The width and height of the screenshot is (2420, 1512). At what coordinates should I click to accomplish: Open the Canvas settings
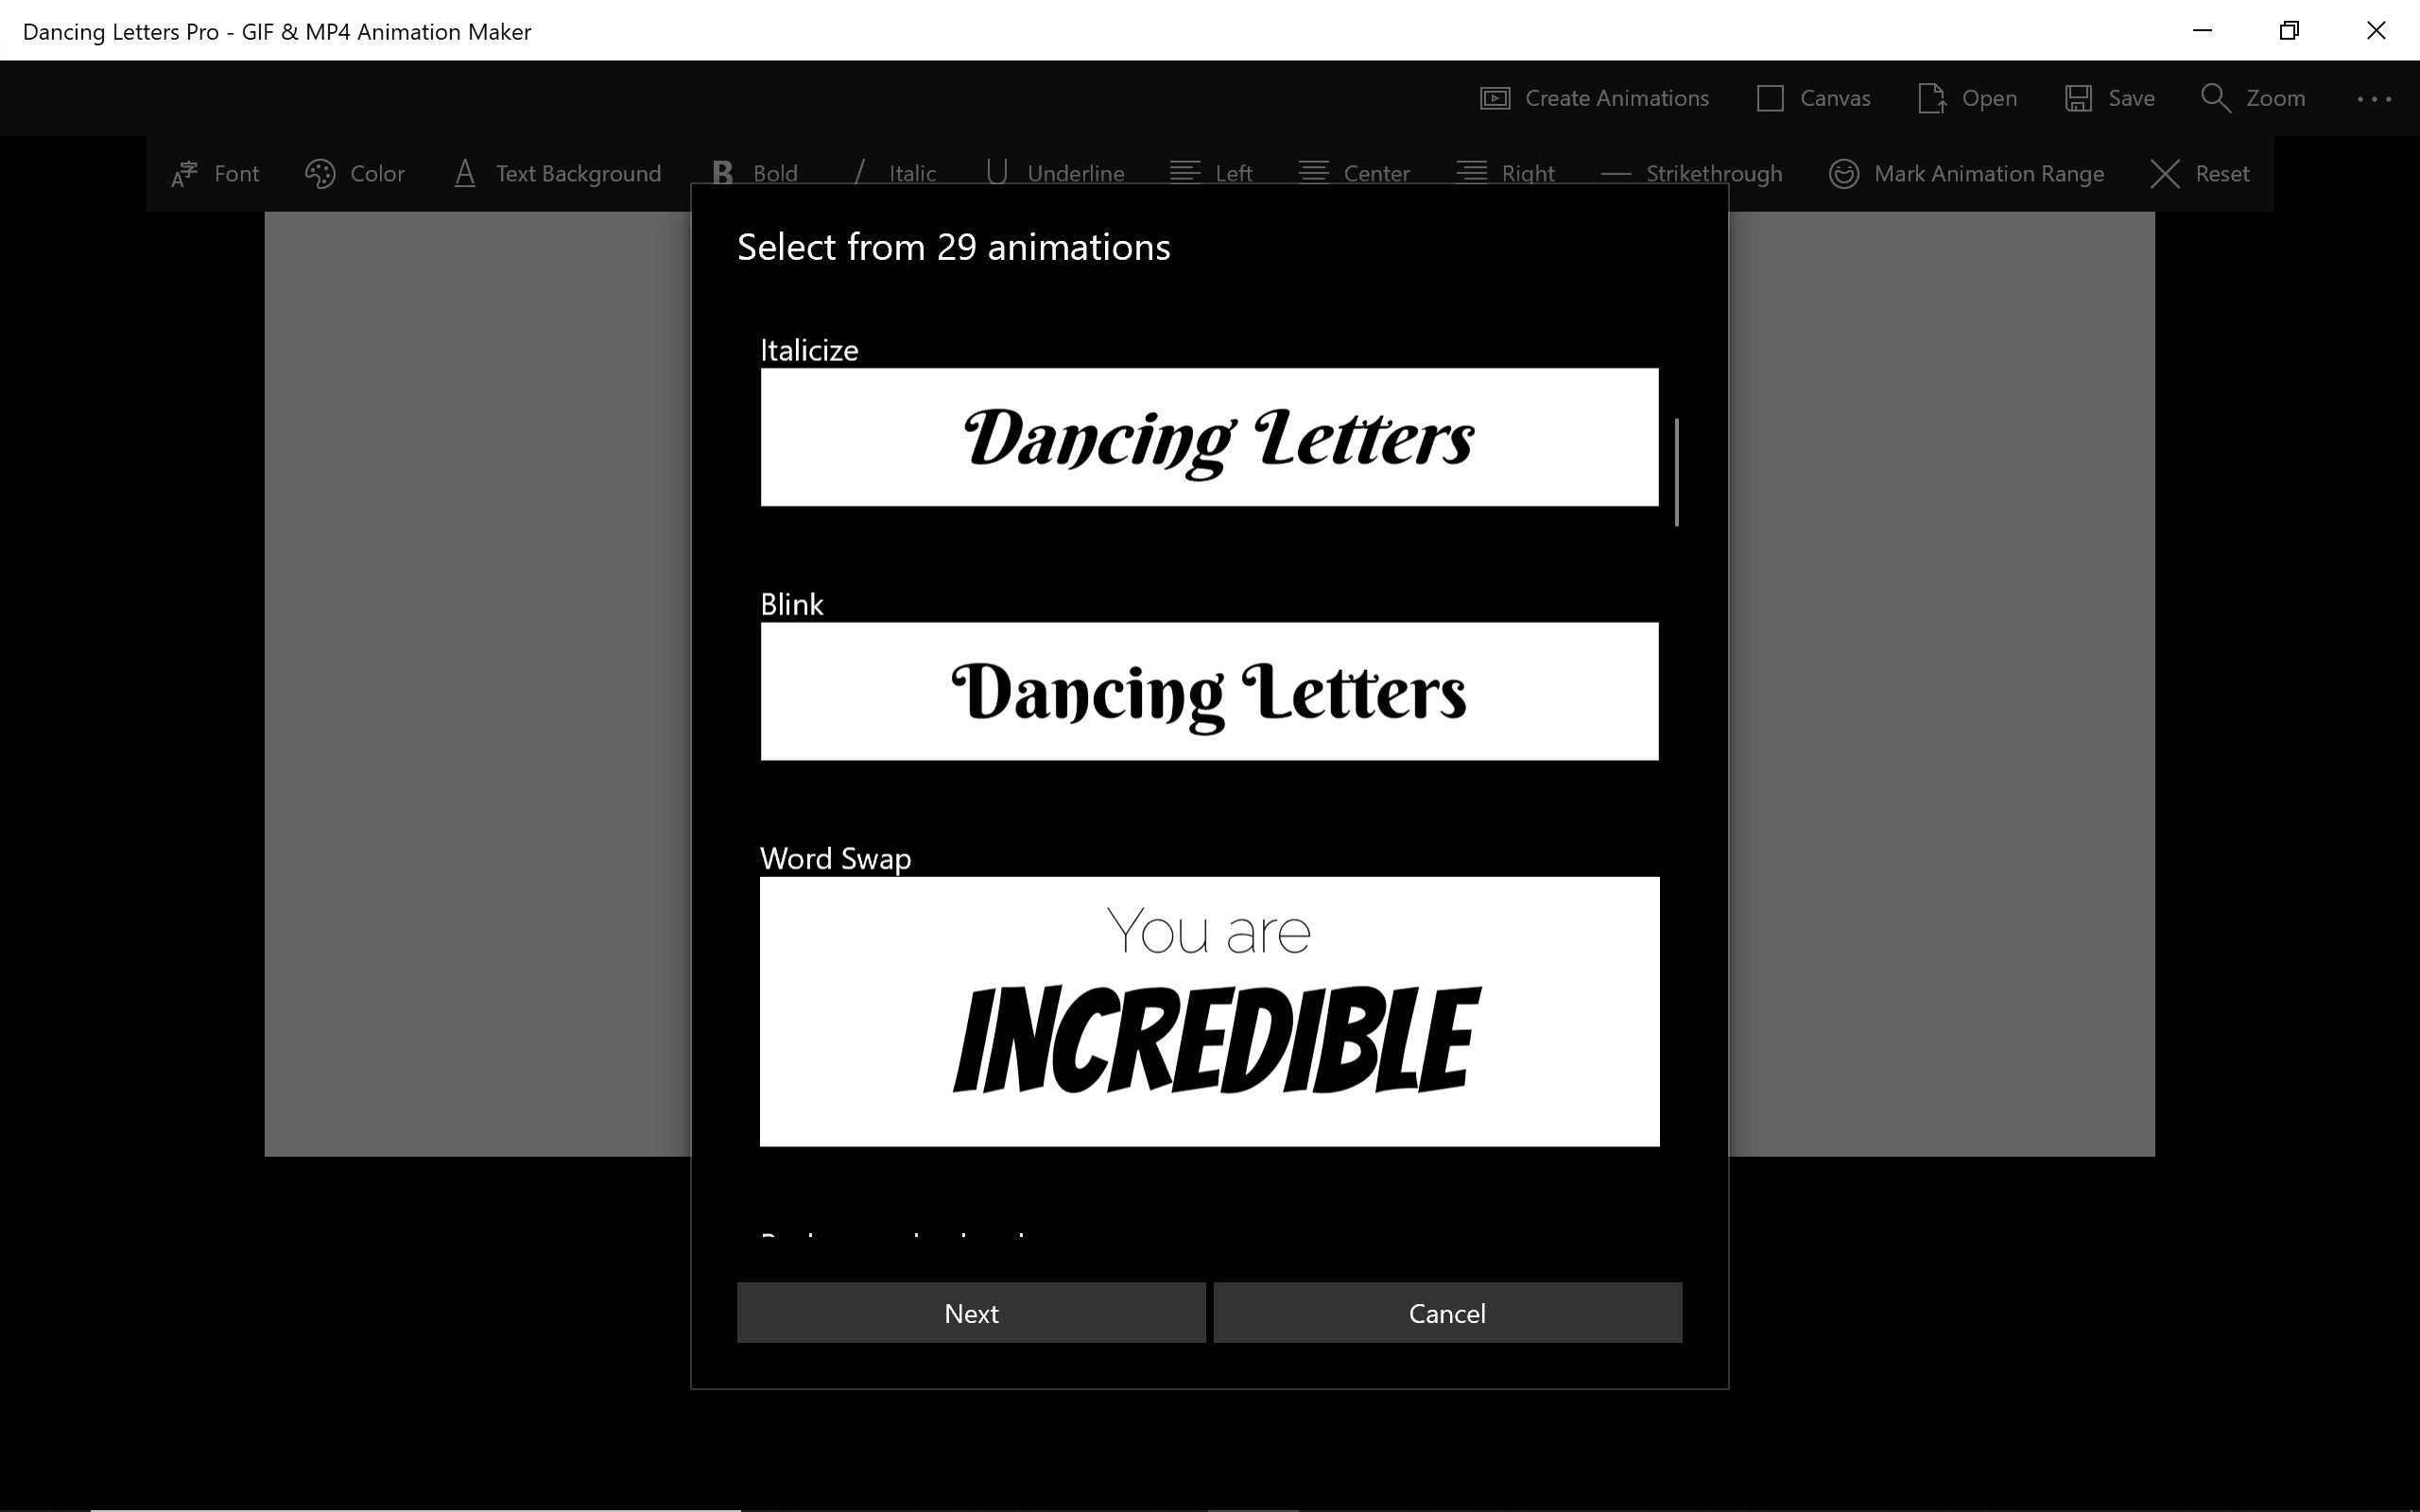[x=1813, y=98]
